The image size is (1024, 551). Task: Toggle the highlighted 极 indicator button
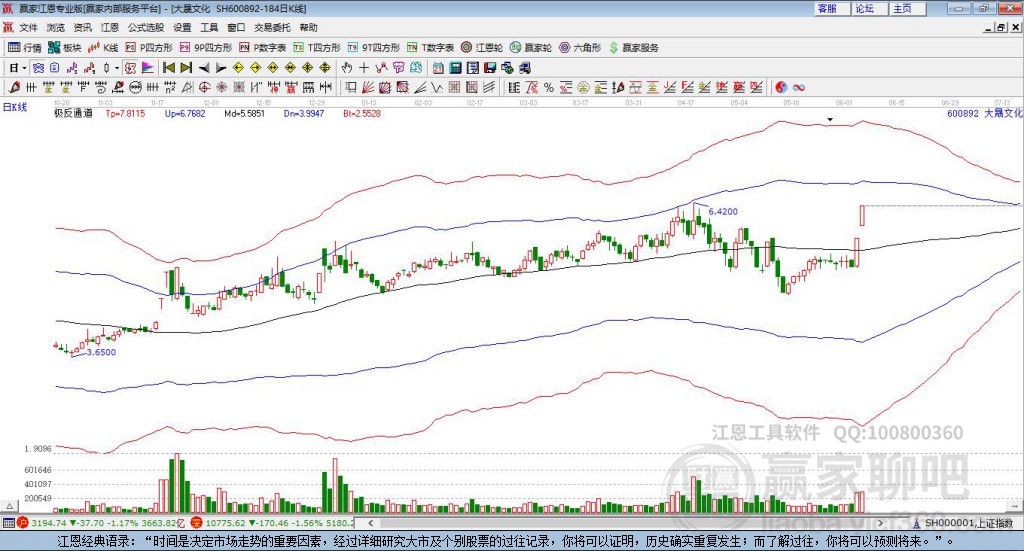[131, 68]
